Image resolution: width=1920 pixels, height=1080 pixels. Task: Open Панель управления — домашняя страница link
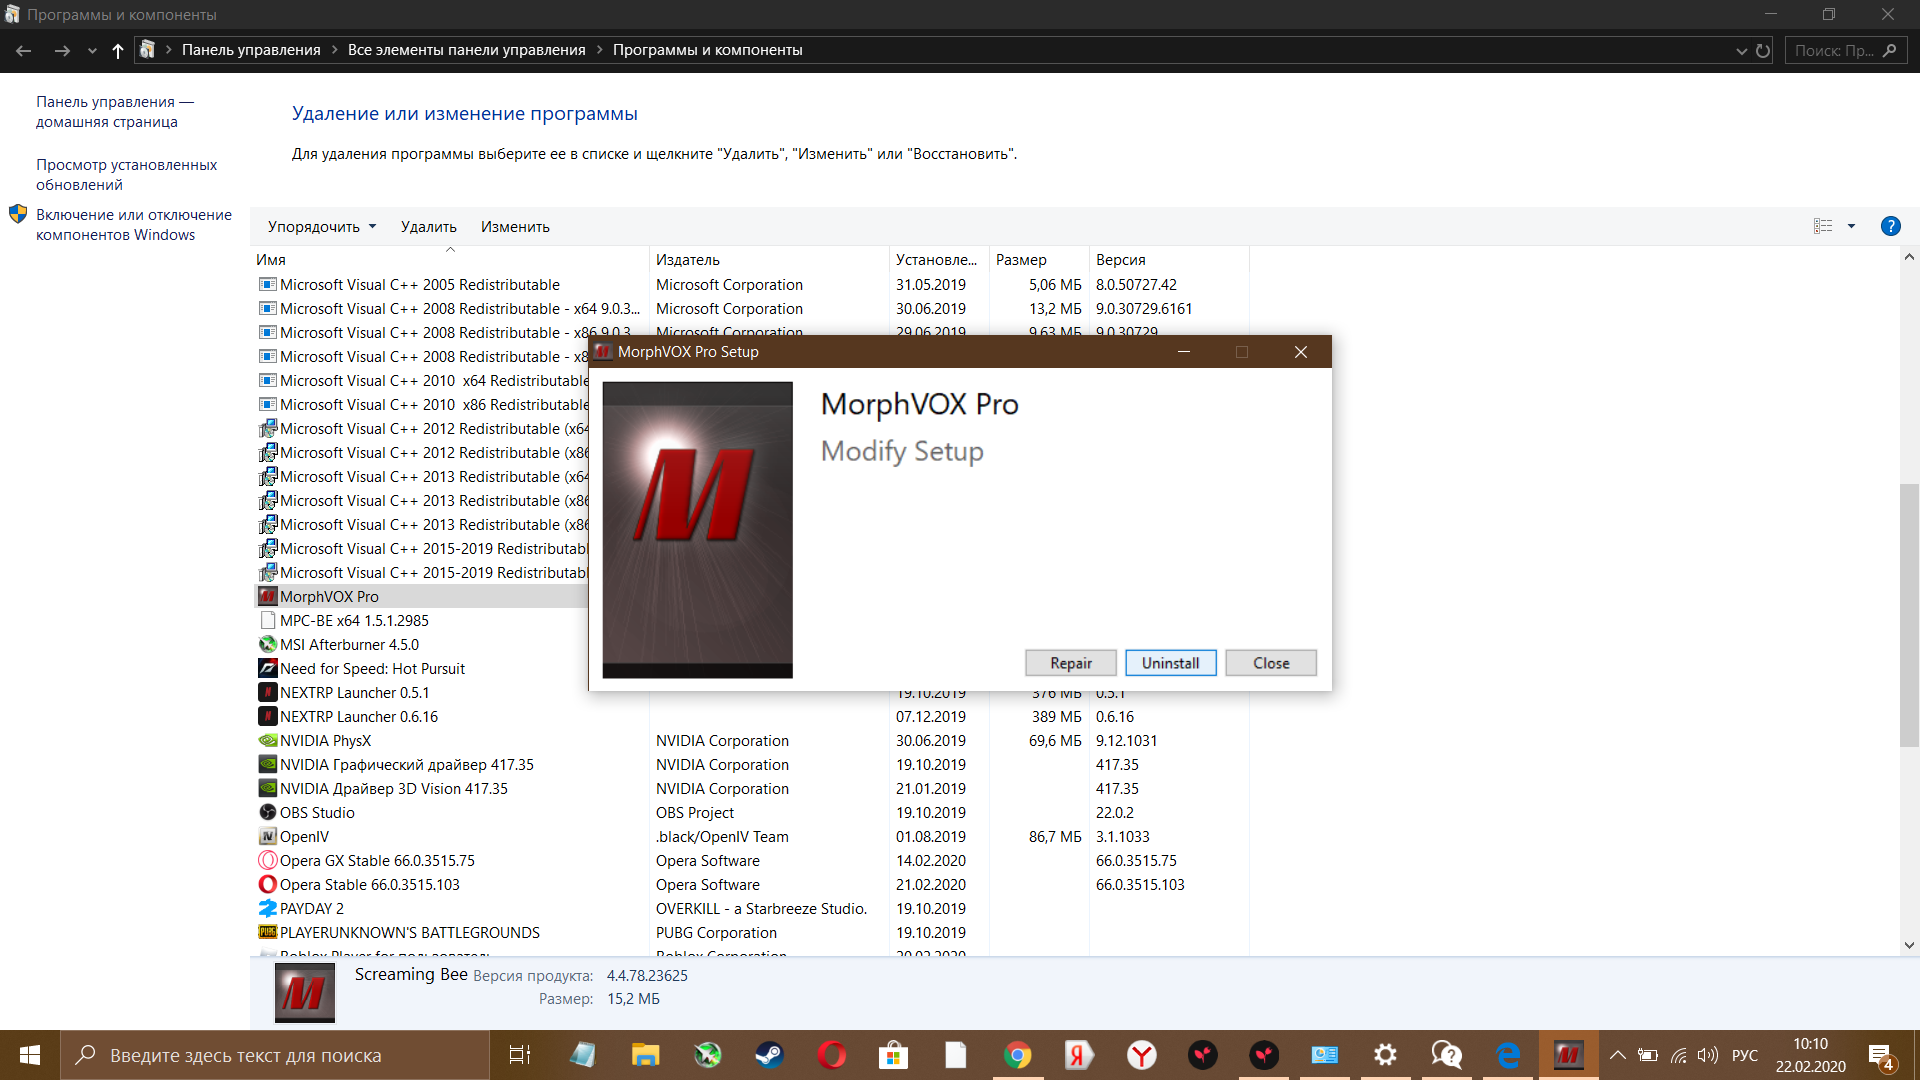tap(115, 112)
